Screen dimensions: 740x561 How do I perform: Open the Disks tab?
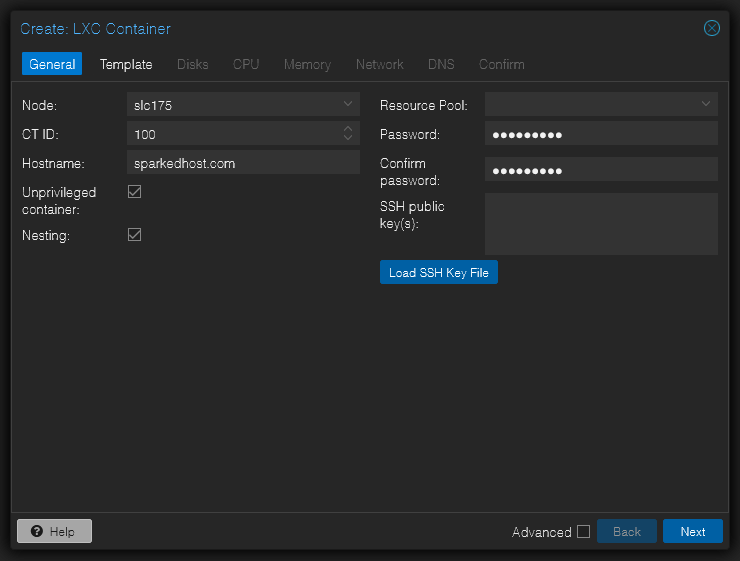coord(193,64)
